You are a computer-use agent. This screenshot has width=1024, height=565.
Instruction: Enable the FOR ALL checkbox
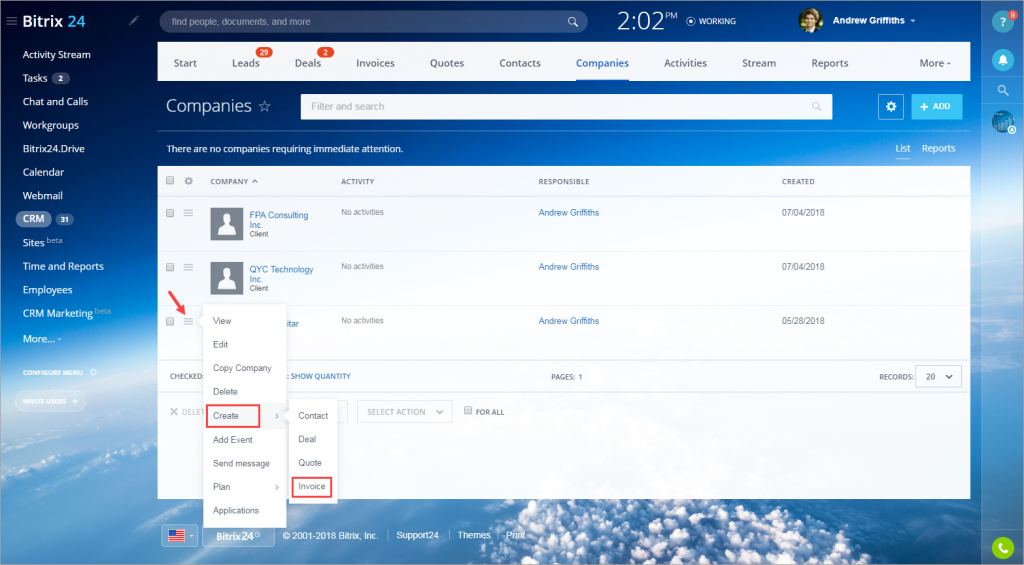[x=468, y=410]
